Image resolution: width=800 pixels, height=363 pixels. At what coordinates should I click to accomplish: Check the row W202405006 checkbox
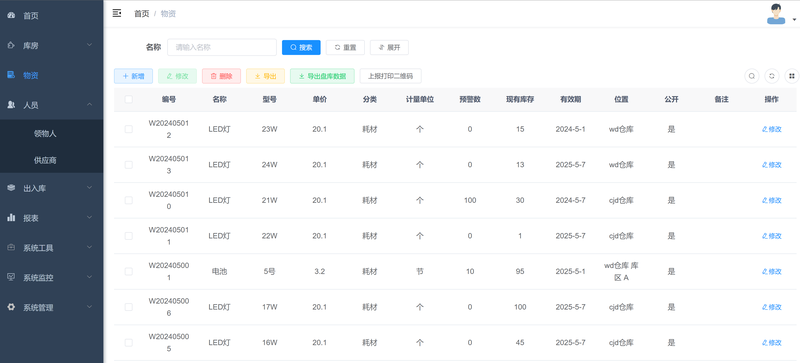129,307
